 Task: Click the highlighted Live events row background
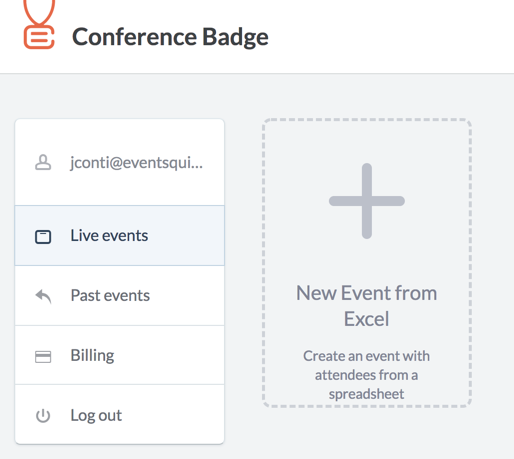tap(187, 236)
